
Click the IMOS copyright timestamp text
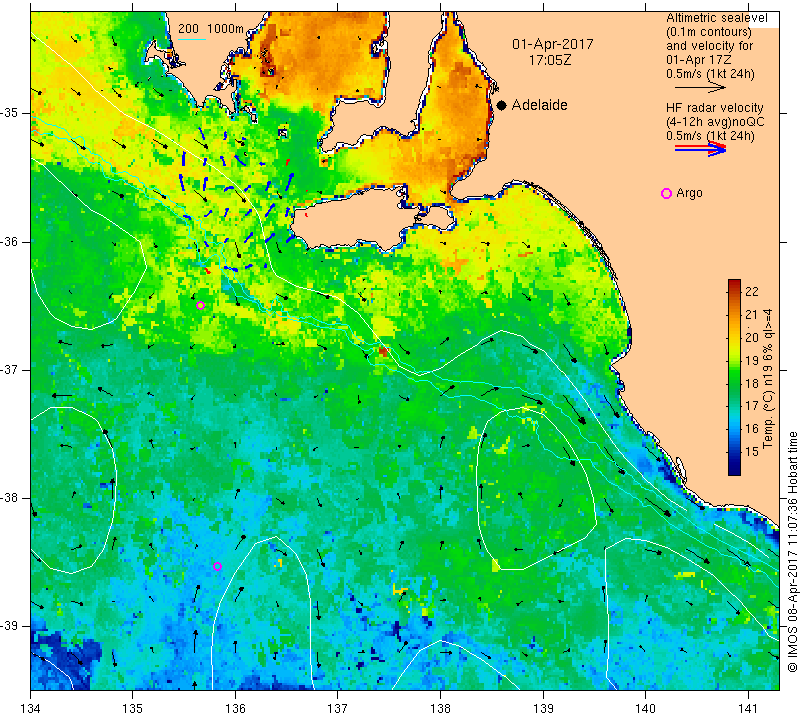[792, 551]
